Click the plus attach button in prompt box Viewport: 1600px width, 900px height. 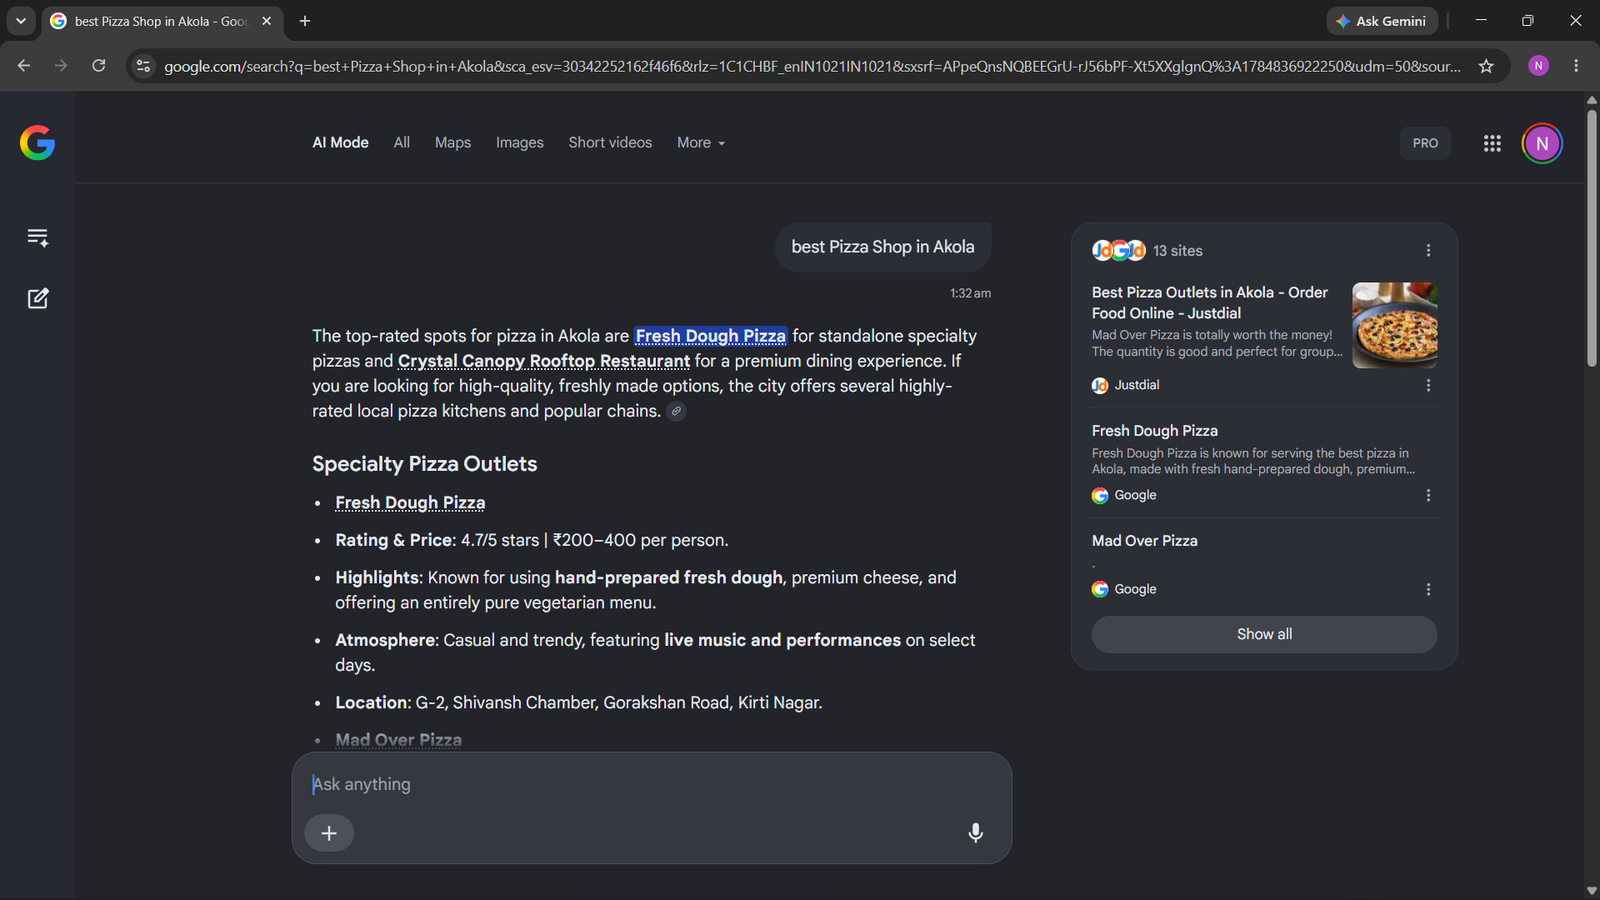329,833
